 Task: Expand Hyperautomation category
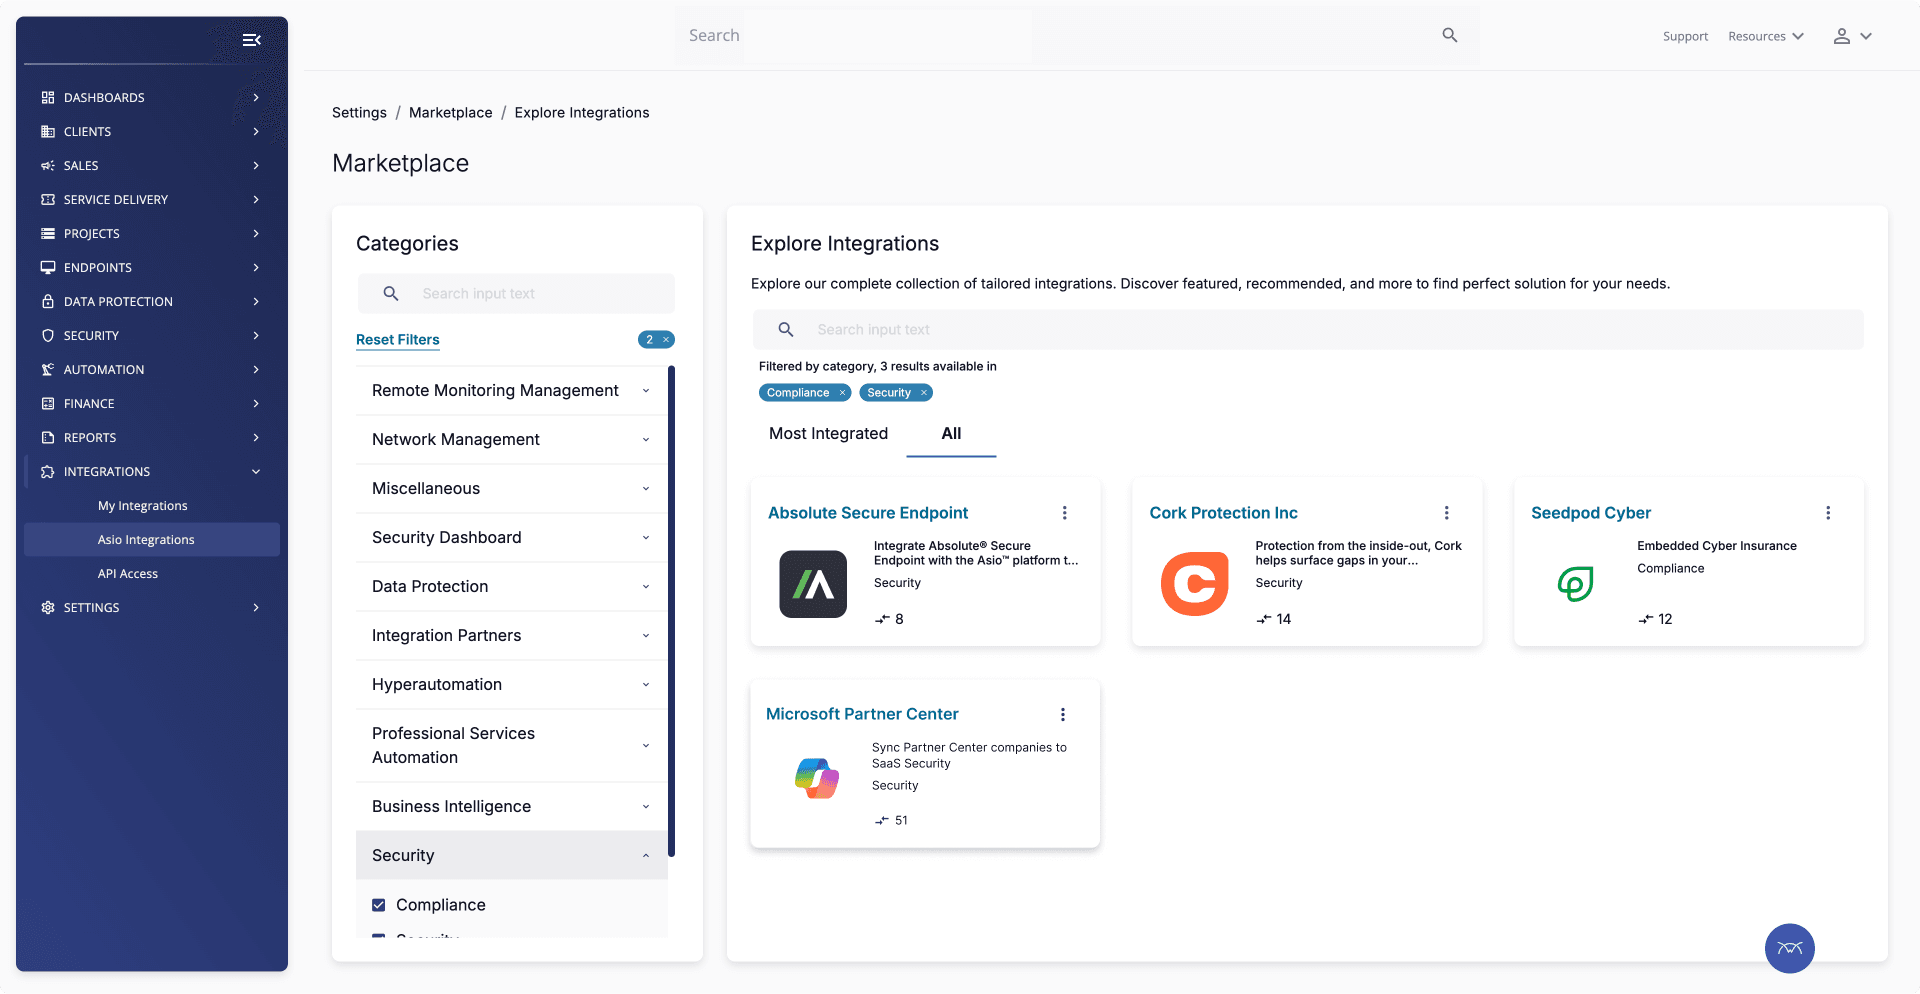click(x=646, y=685)
